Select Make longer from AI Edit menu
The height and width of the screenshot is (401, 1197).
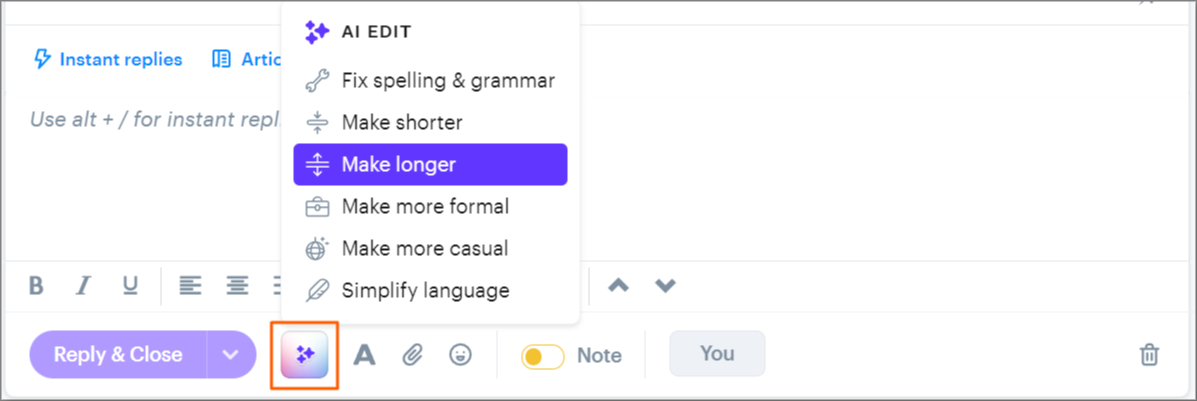[x=430, y=165]
